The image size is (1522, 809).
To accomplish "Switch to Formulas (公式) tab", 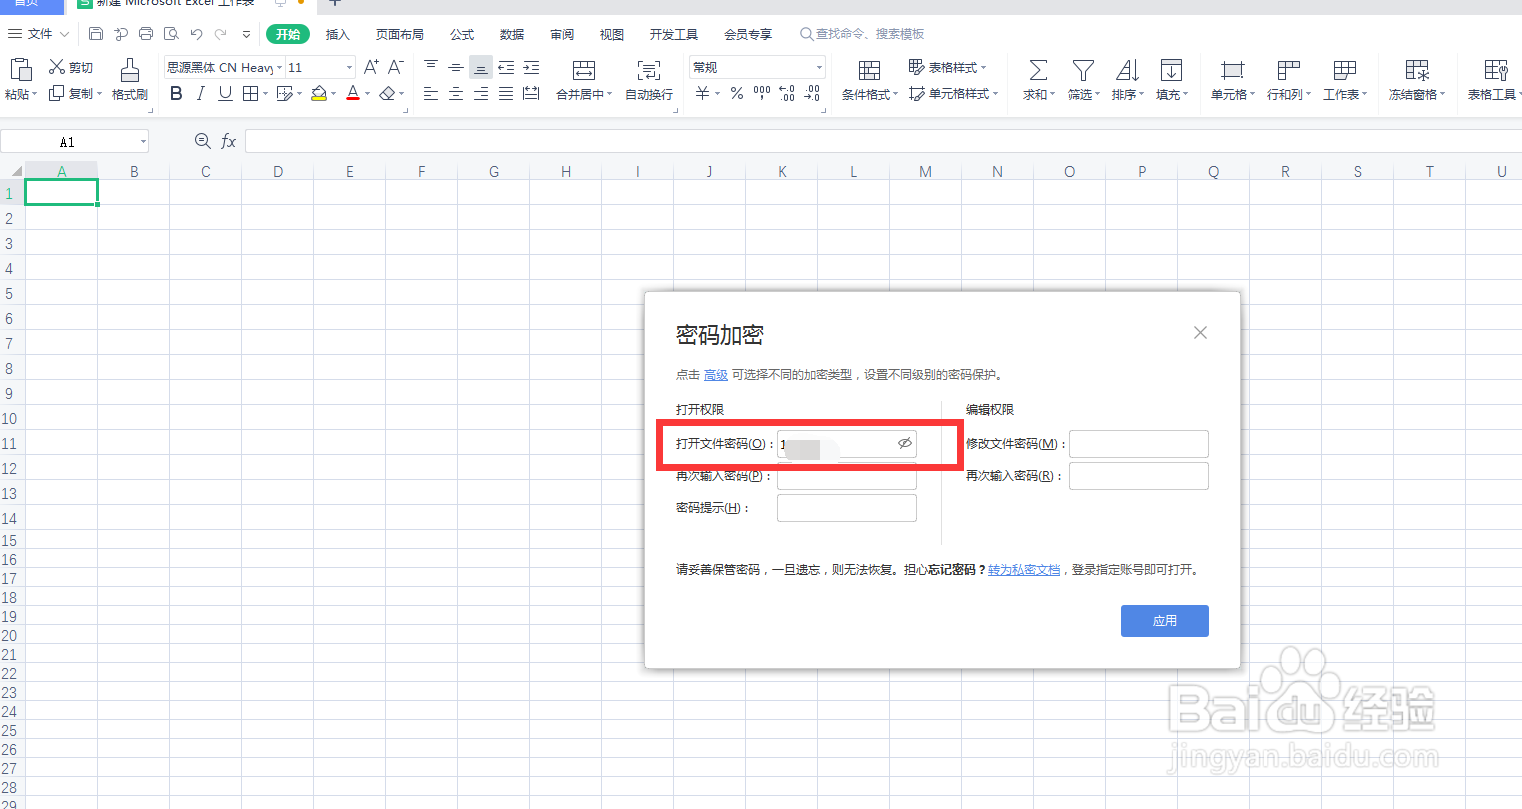I will [462, 34].
